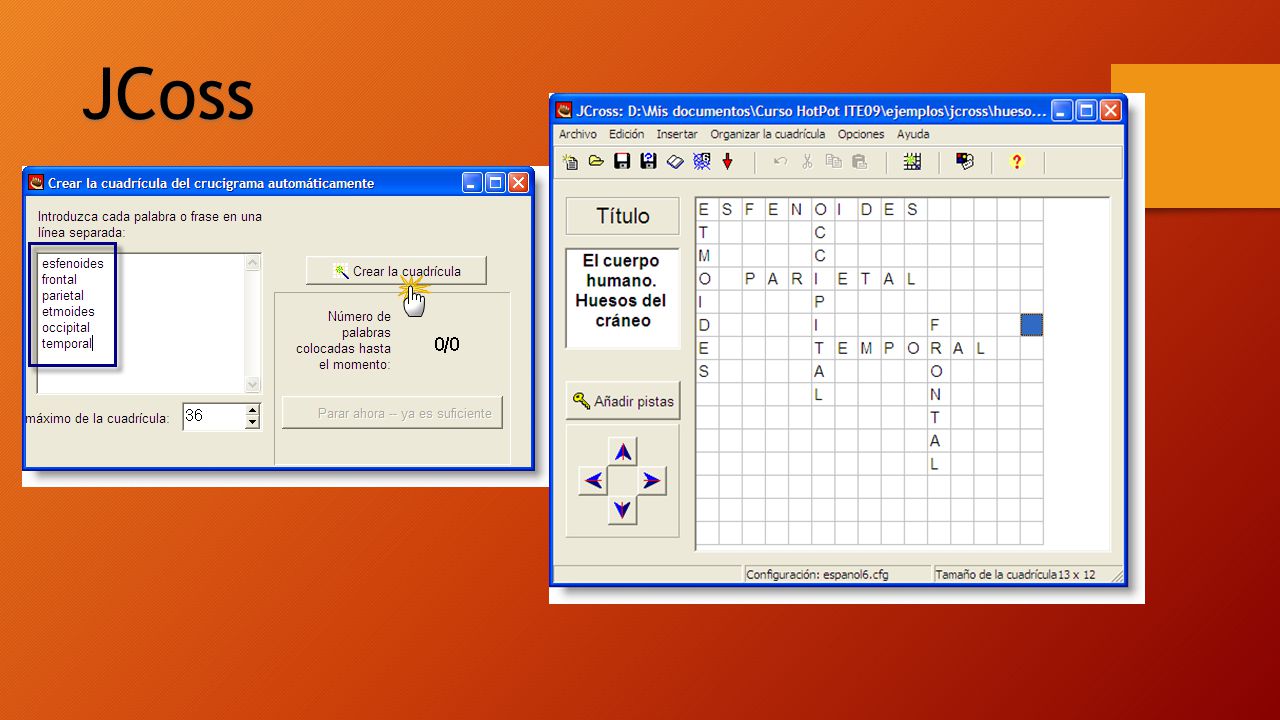Click the word 'parietal' in the list
Viewport: 1280px width, 720px height.
pyautogui.click(x=63, y=296)
